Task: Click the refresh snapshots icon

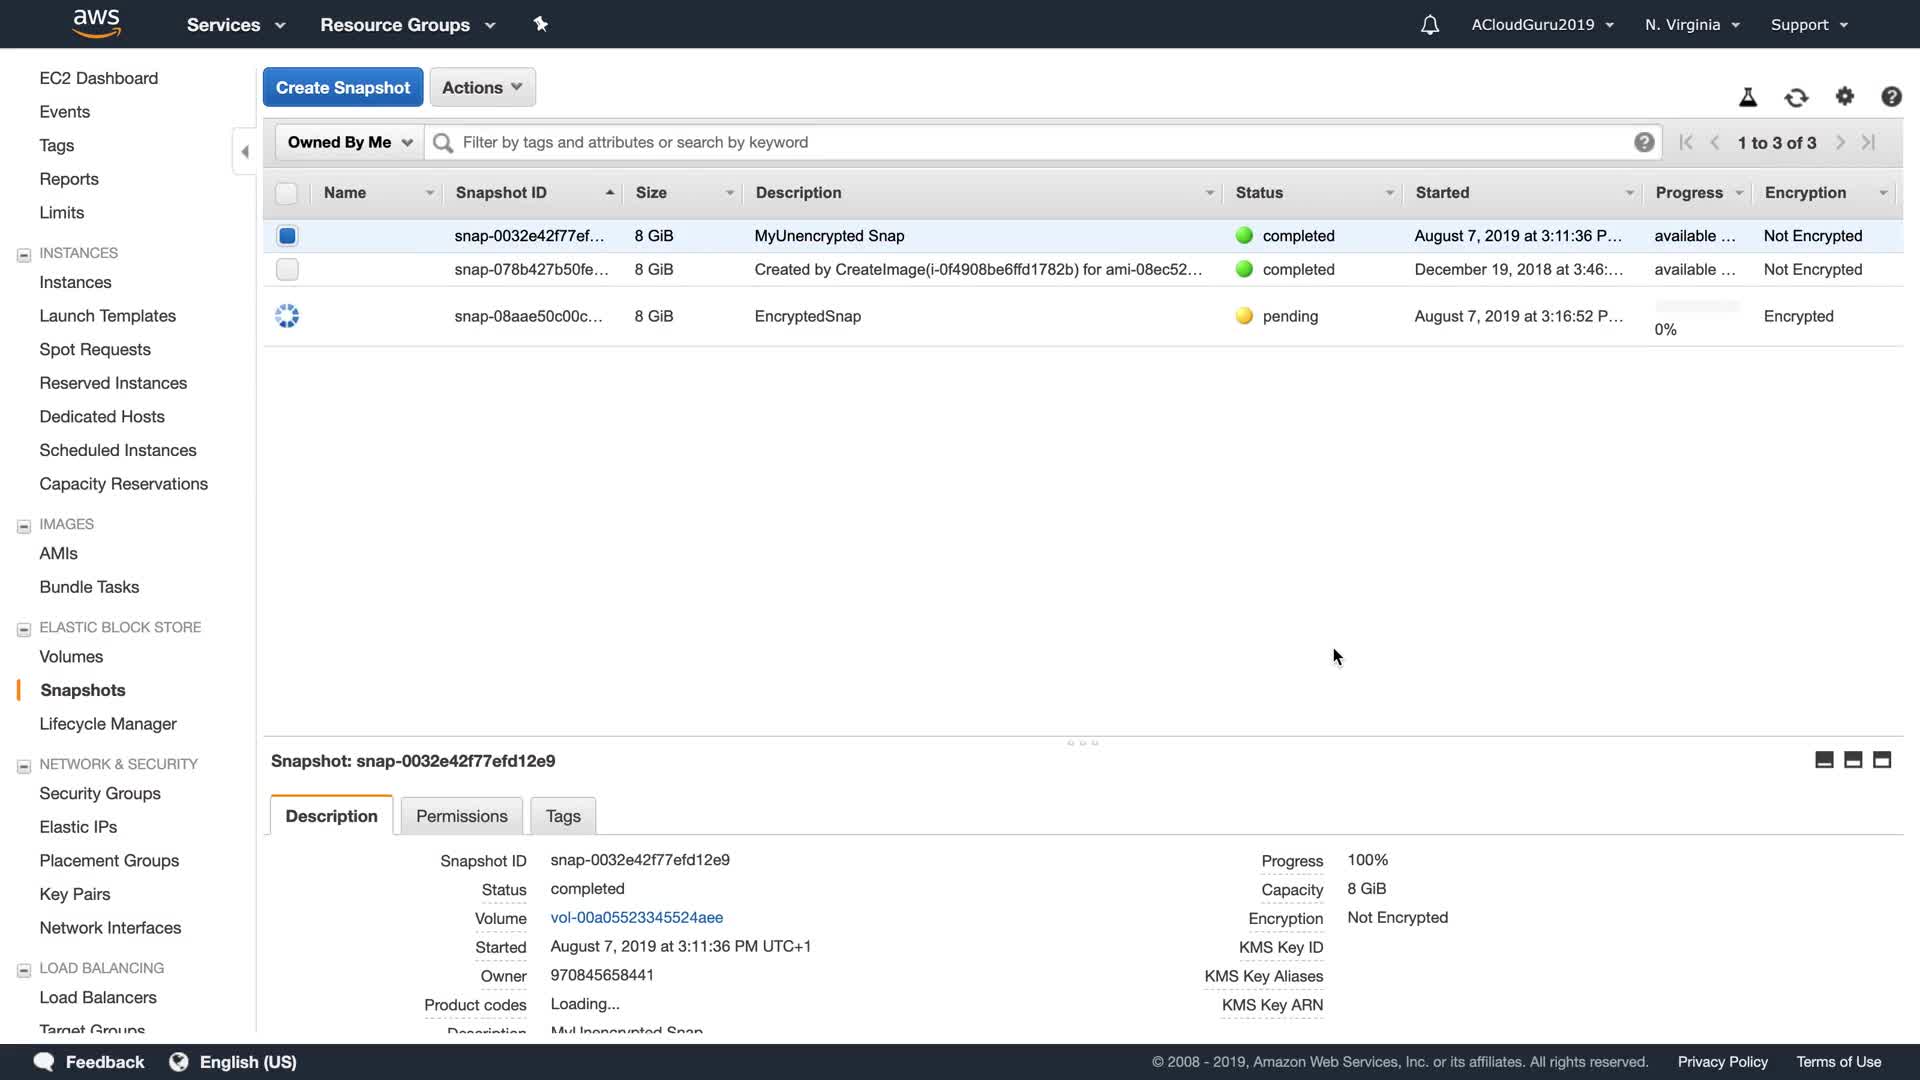Action: click(x=1796, y=97)
